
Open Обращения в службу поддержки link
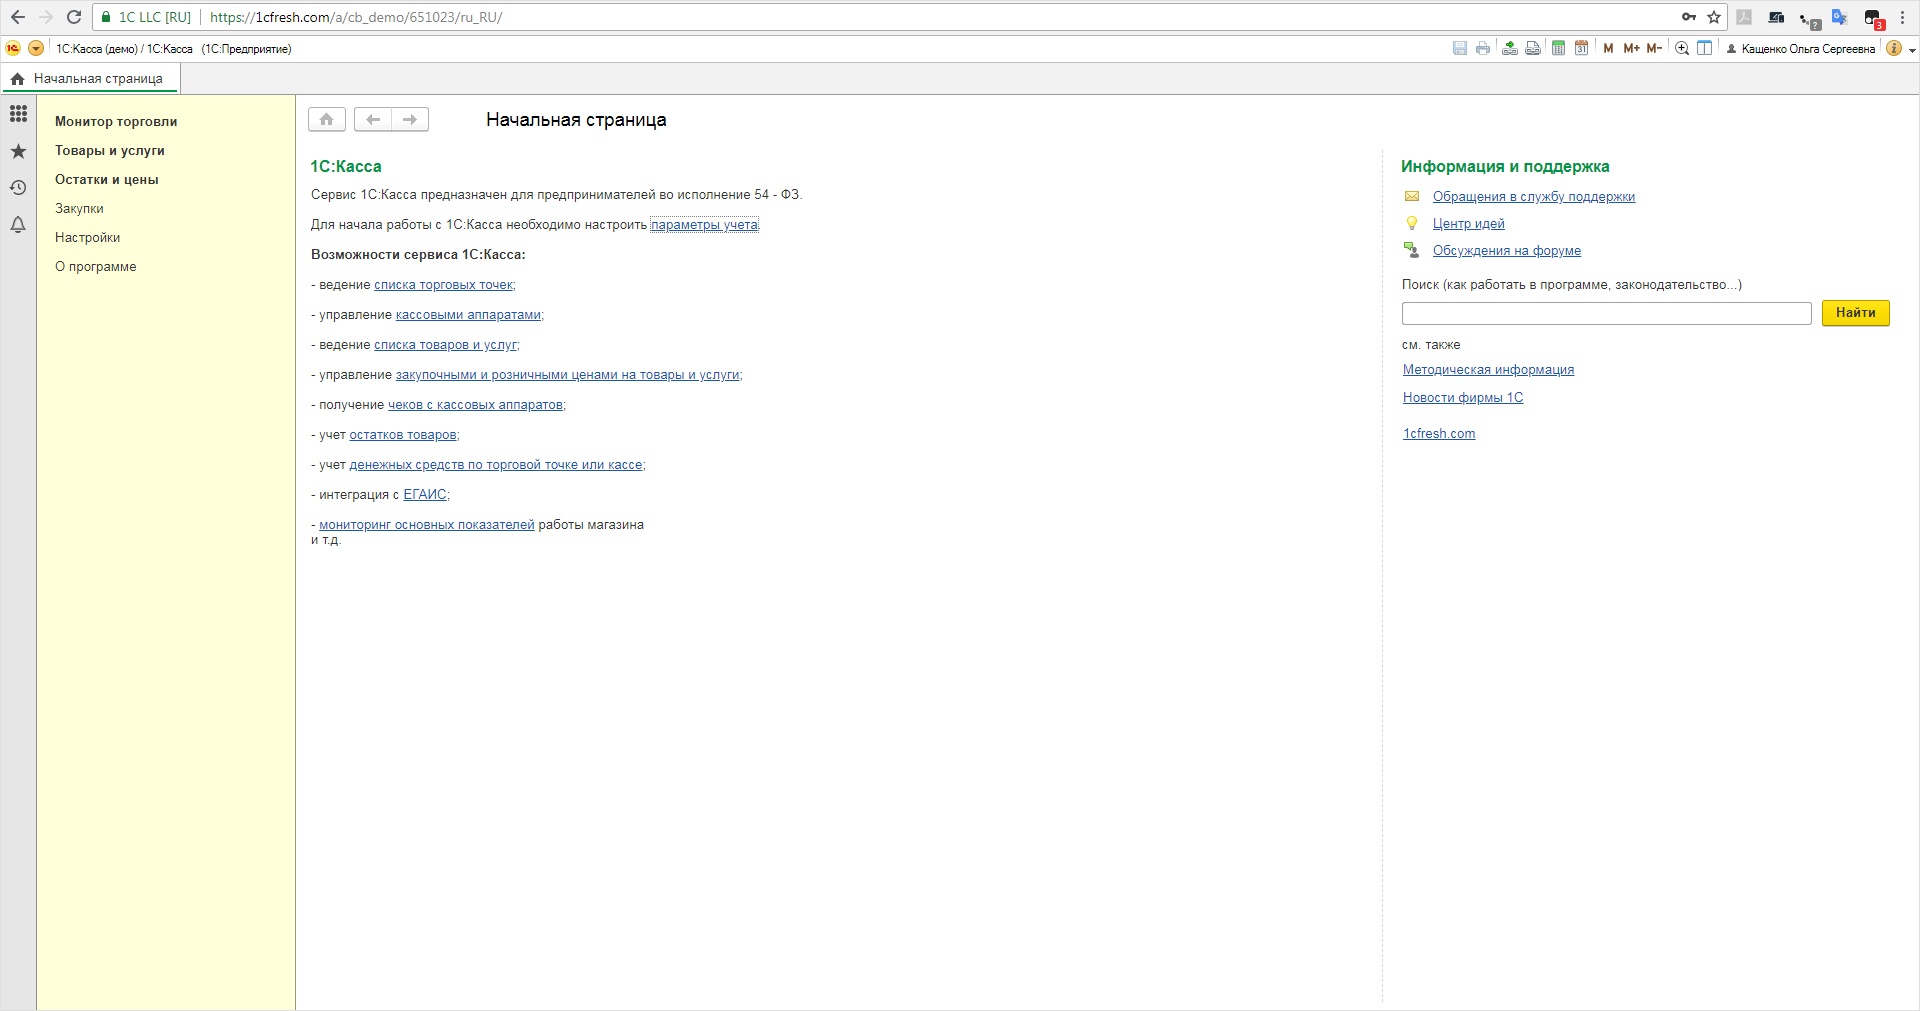(x=1534, y=197)
